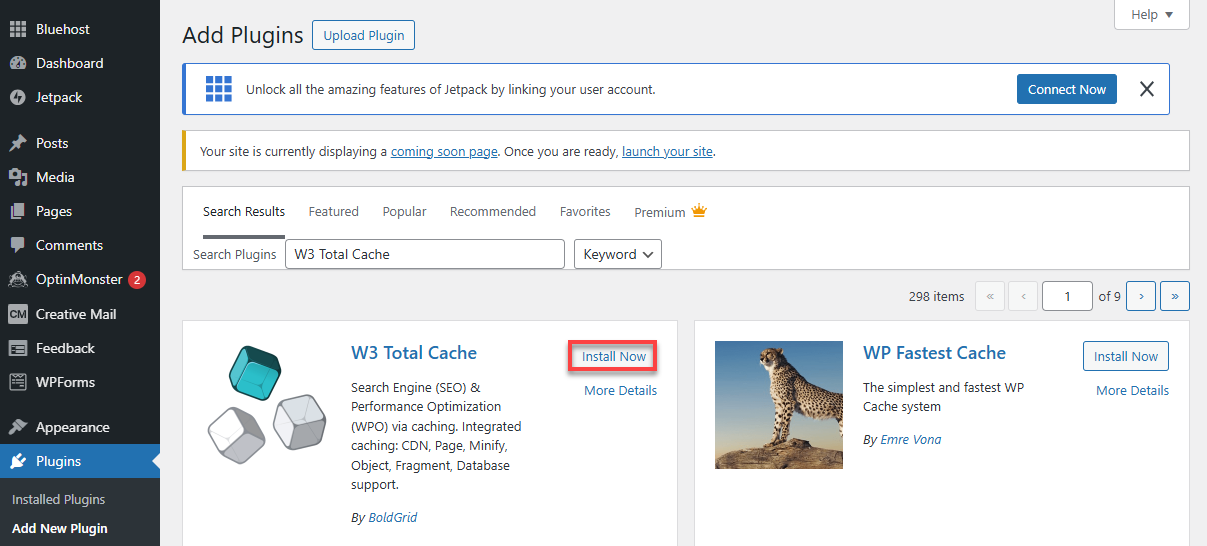Viewport: 1207px width, 546px height.
Task: Click the WPForms icon in sidebar
Action: pos(18,382)
